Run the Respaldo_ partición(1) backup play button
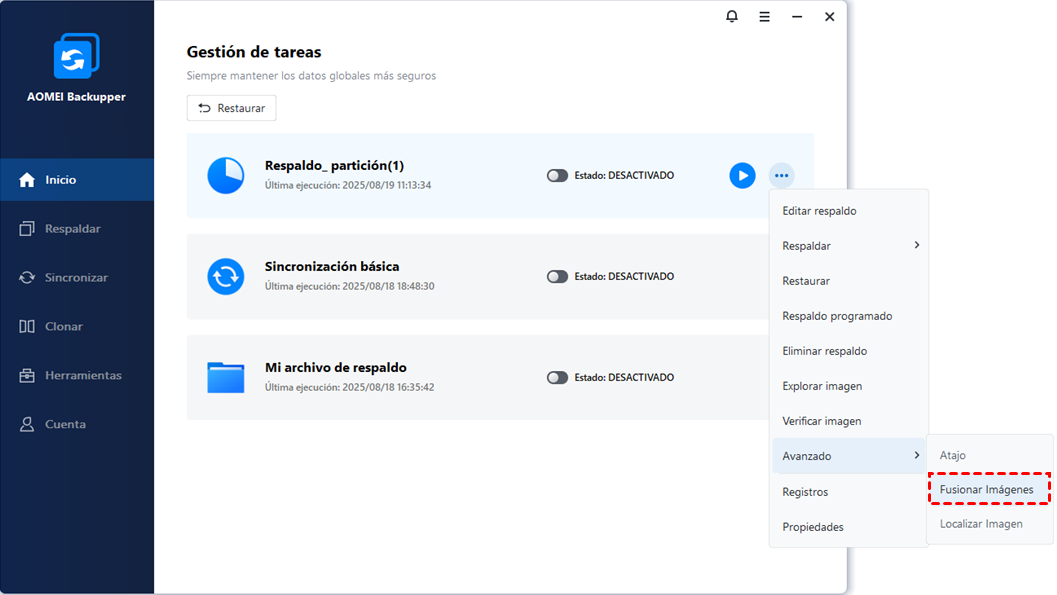The width and height of the screenshot is (1057, 595). 742,176
